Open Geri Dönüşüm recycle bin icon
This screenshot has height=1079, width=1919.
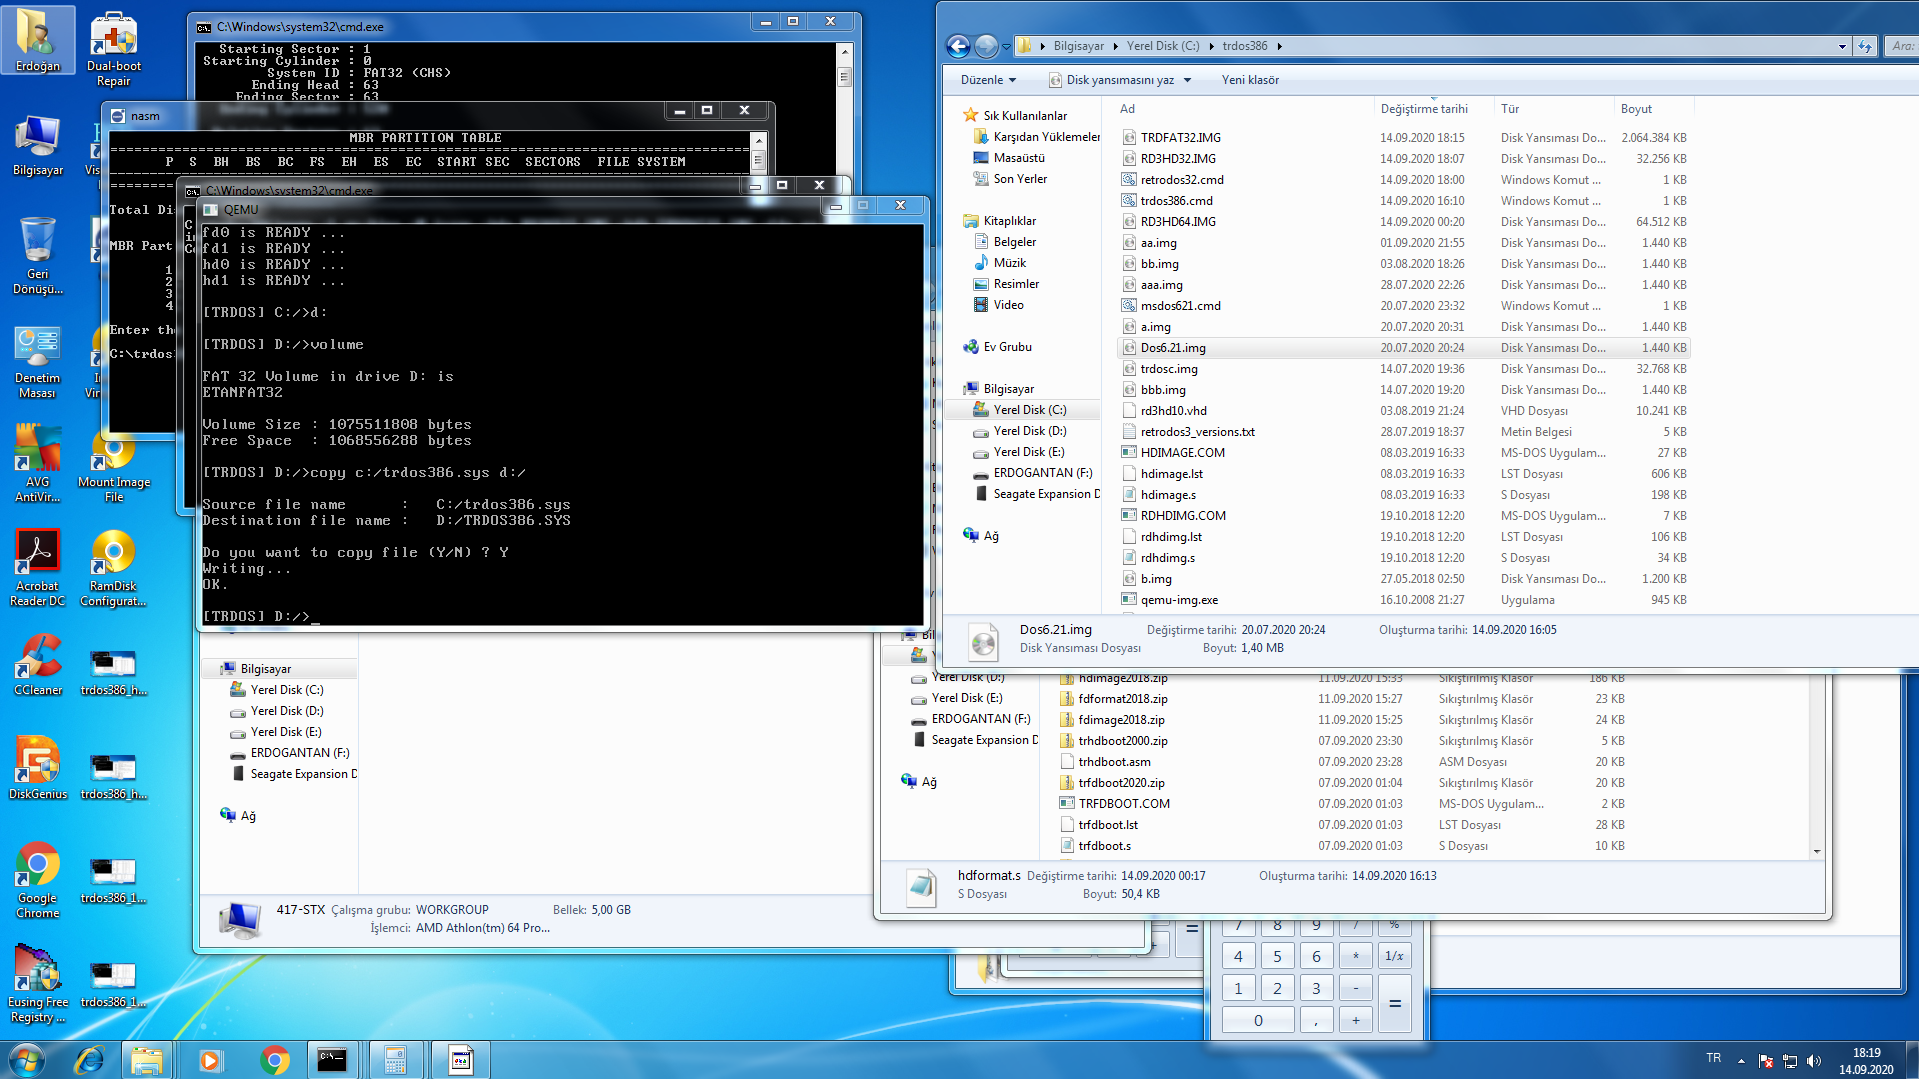tap(38, 256)
